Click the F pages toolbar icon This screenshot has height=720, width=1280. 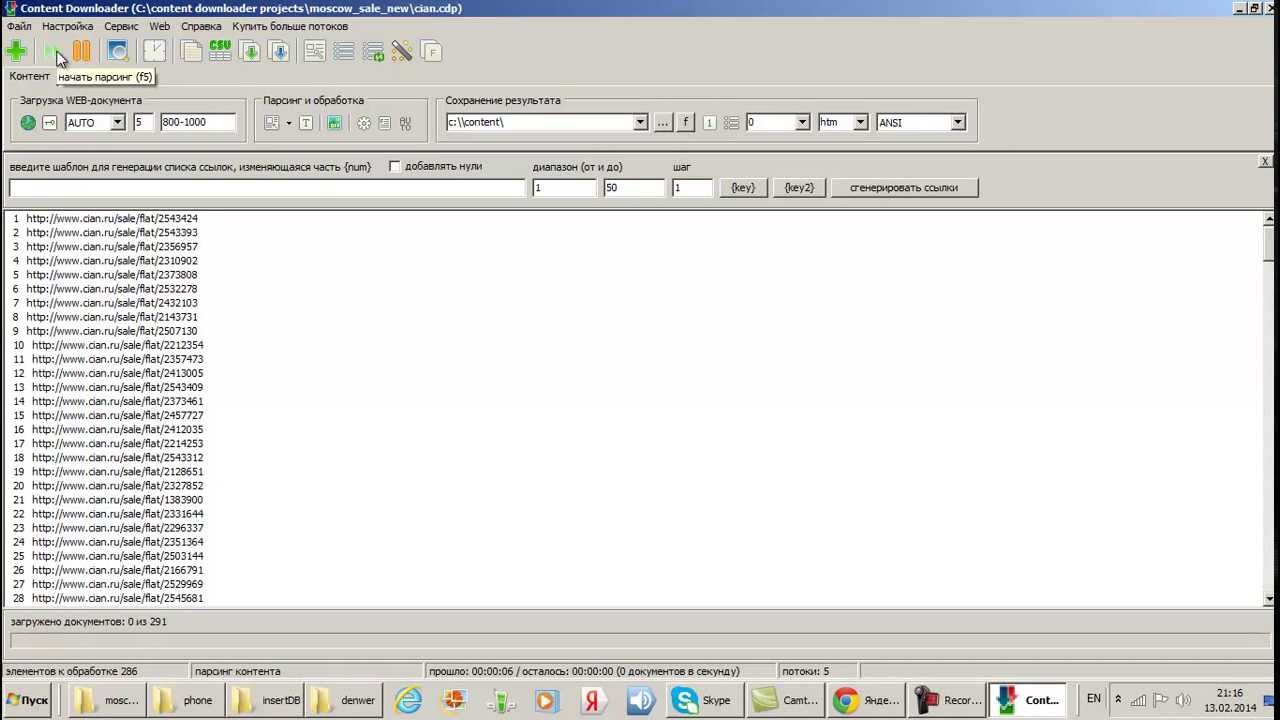(431, 51)
